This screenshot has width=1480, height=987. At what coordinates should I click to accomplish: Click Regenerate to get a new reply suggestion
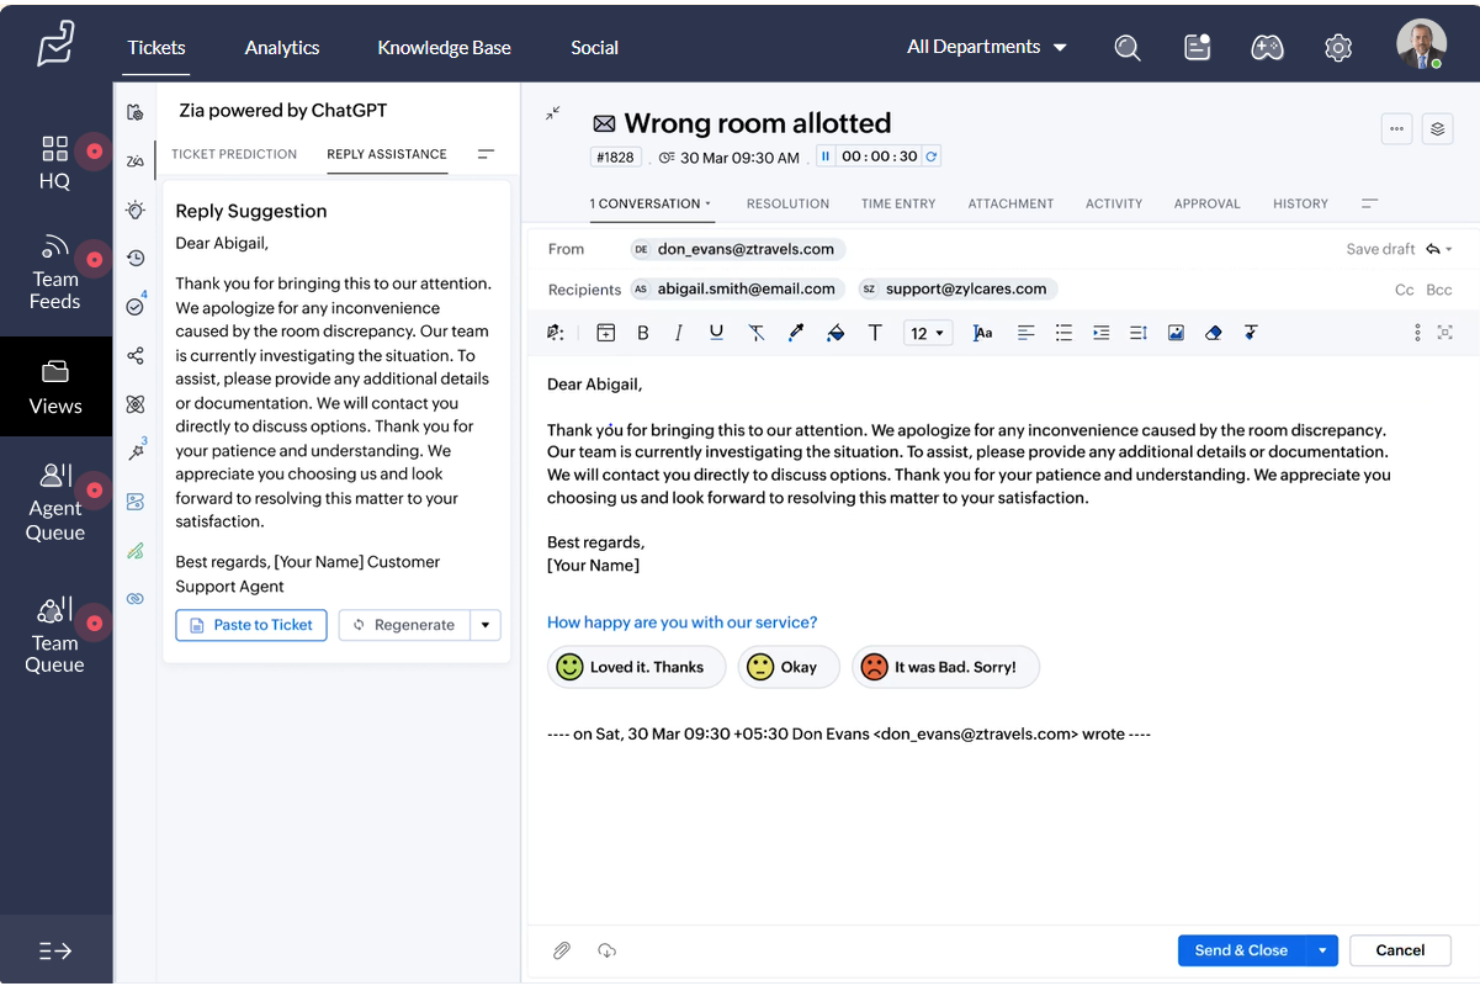[x=404, y=625]
